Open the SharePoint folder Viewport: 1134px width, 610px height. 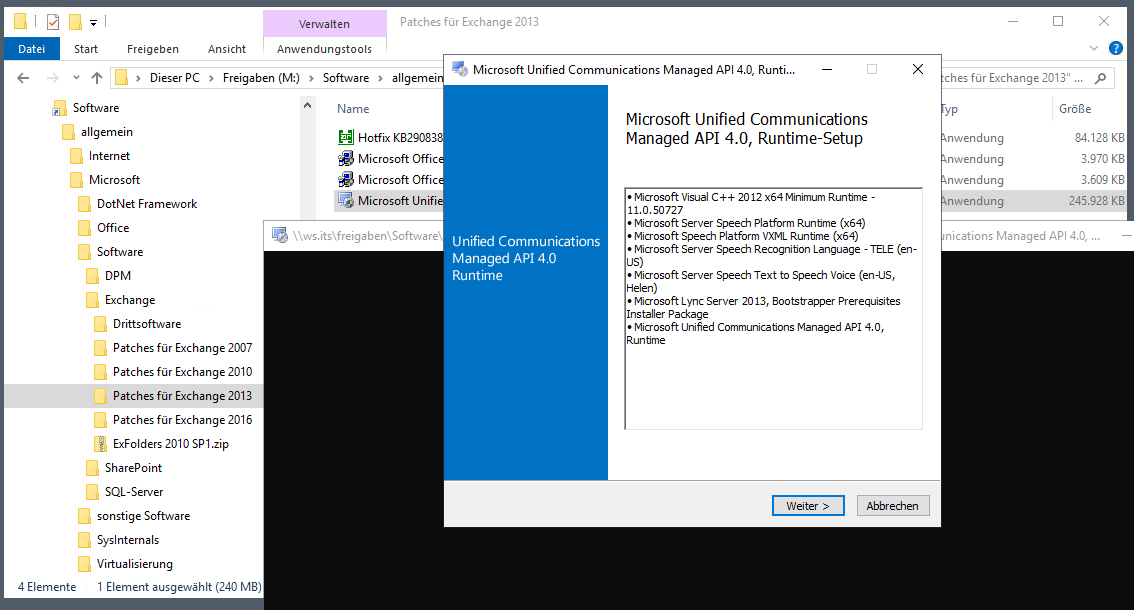coord(133,467)
